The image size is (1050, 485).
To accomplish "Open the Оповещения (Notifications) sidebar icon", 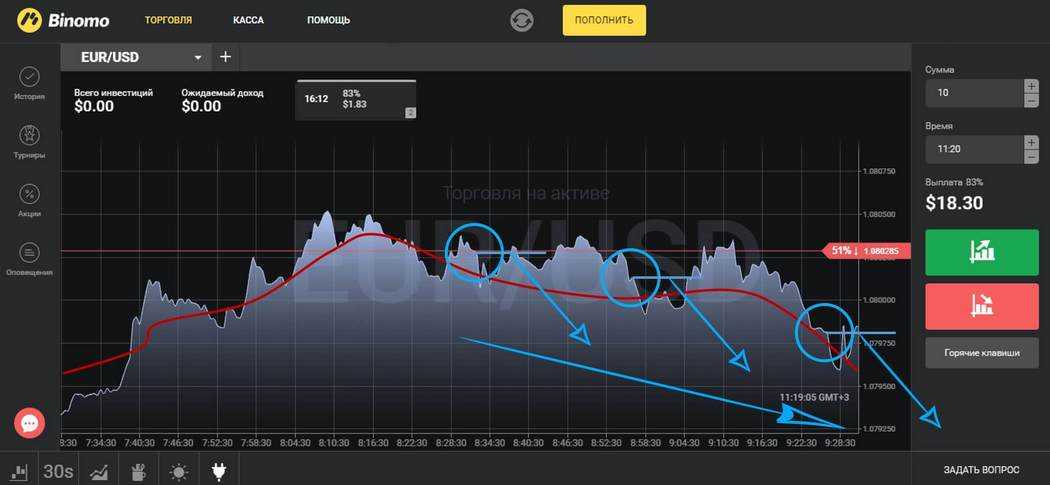I will click(x=29, y=252).
